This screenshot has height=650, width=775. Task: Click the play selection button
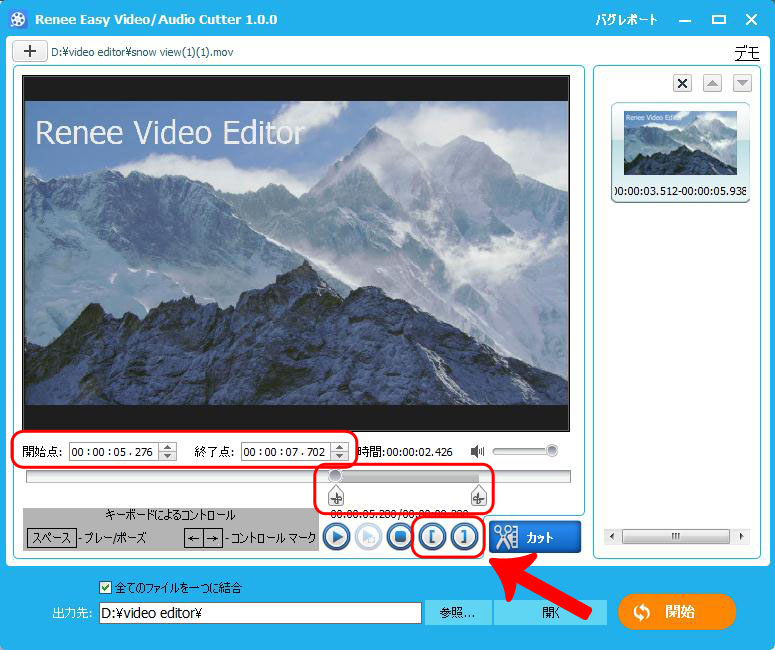pos(368,537)
